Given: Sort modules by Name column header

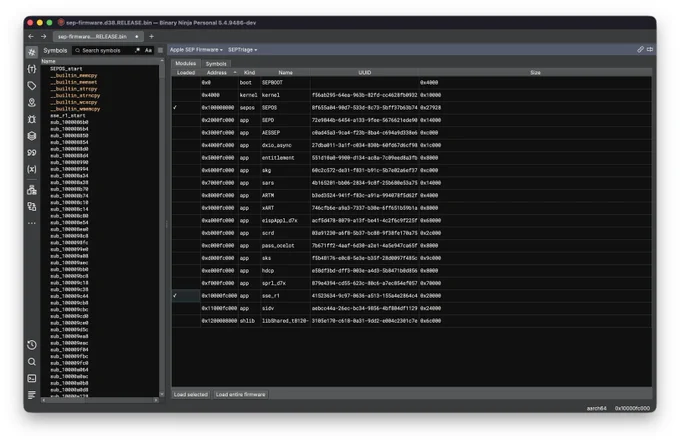Looking at the screenshot, I should 285,72.
